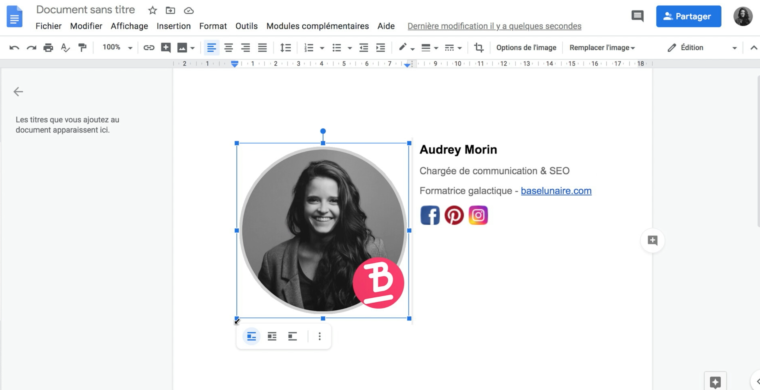Click the Insert link icon
This screenshot has height=390, width=760.
(149, 47)
